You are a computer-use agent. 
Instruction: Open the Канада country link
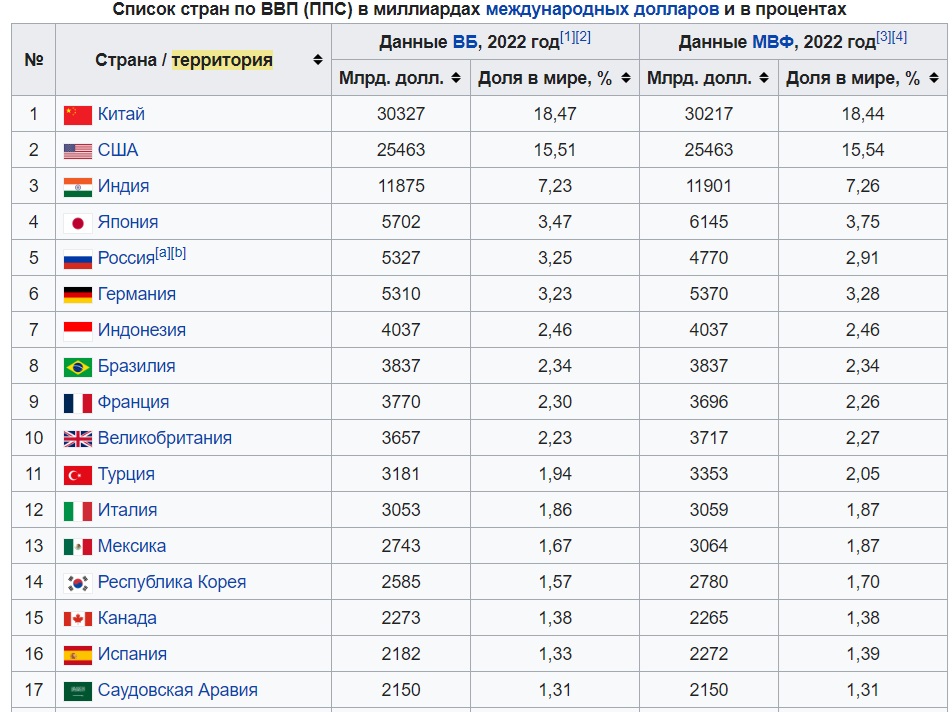[x=127, y=618]
